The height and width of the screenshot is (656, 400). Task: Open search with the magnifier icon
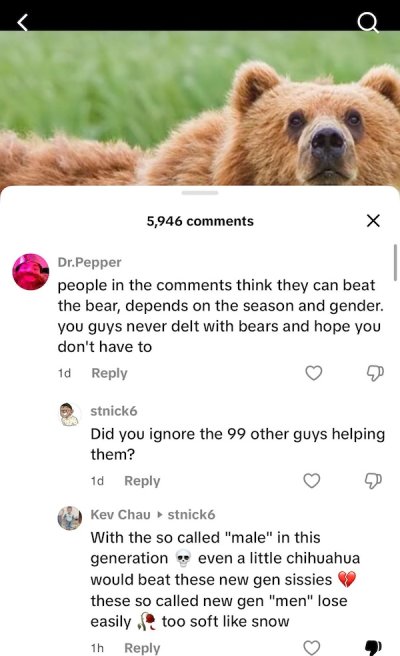(x=368, y=23)
